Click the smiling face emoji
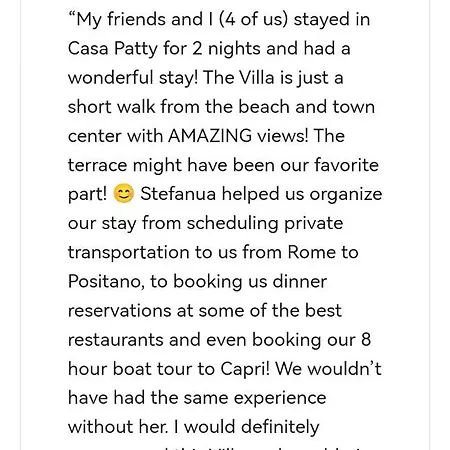 (x=124, y=194)
